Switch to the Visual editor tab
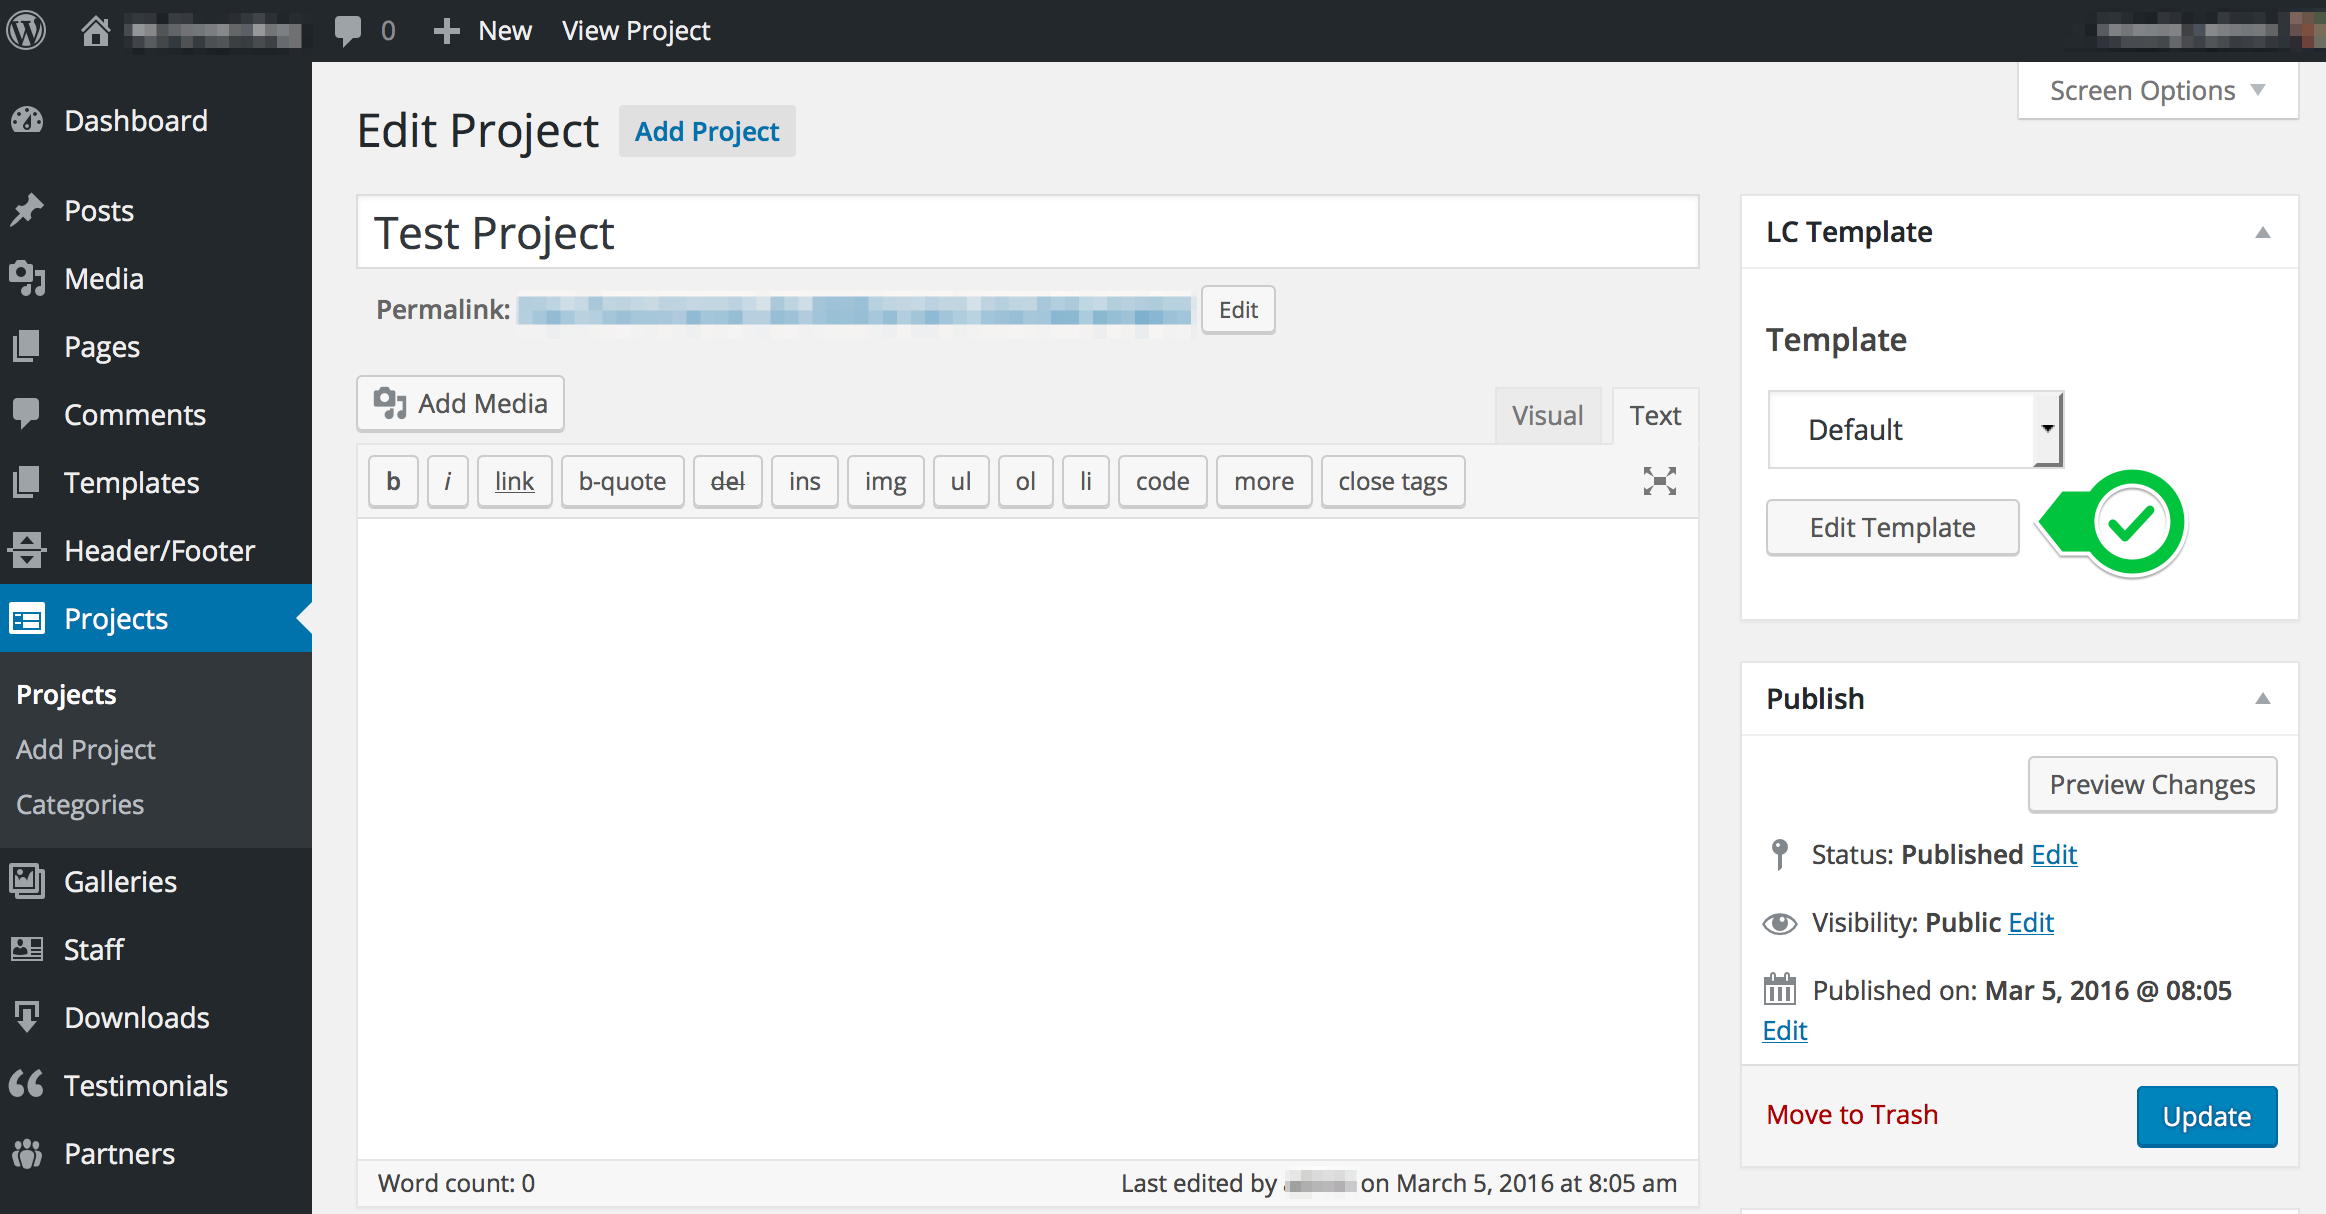Screen dimensions: 2326x1214 point(1547,415)
